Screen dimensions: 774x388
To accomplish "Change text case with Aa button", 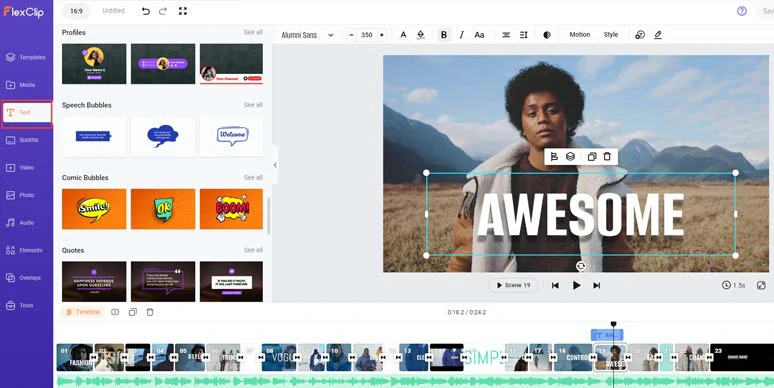I will (479, 35).
